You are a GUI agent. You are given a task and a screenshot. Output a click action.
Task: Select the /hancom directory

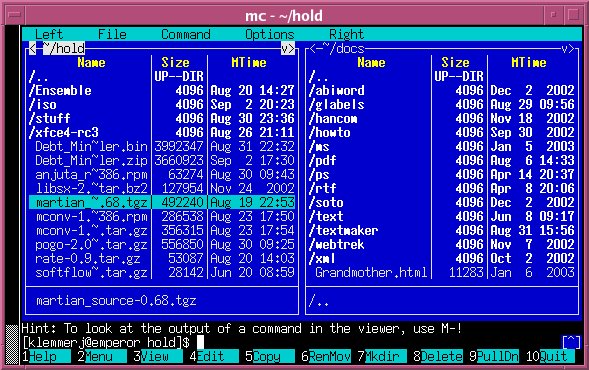pyautogui.click(x=442, y=118)
